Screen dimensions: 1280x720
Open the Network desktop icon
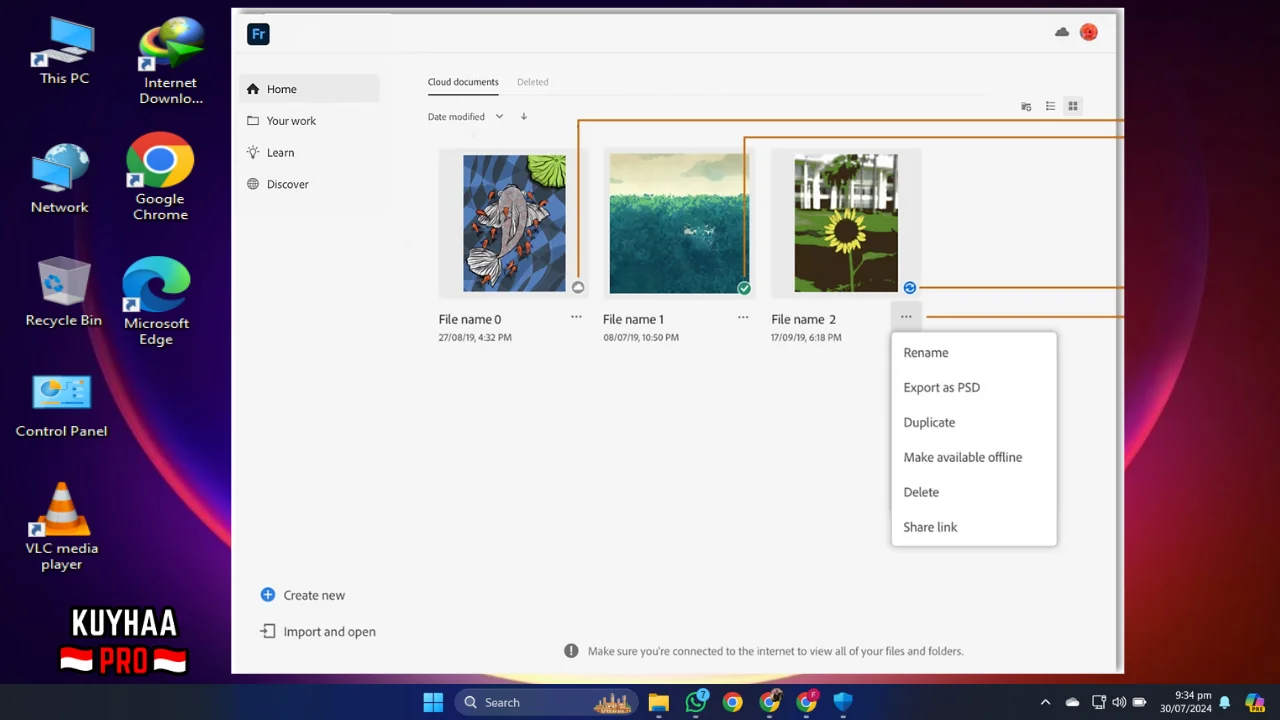[x=60, y=180]
